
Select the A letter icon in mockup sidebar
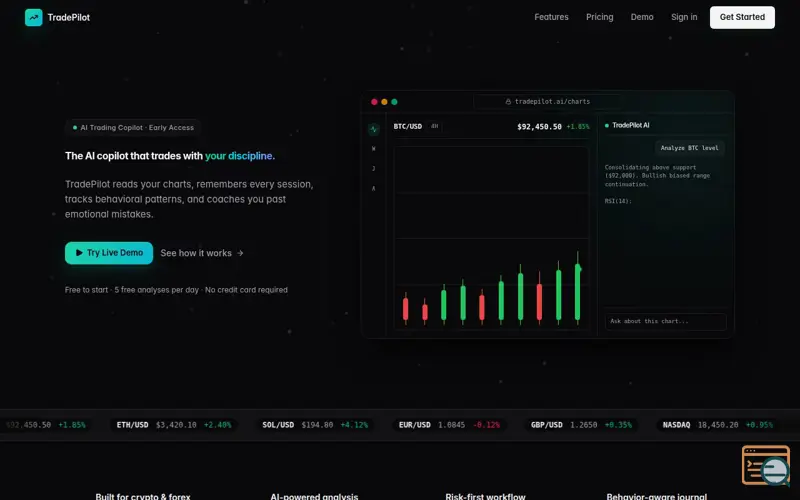pyautogui.click(x=373, y=188)
